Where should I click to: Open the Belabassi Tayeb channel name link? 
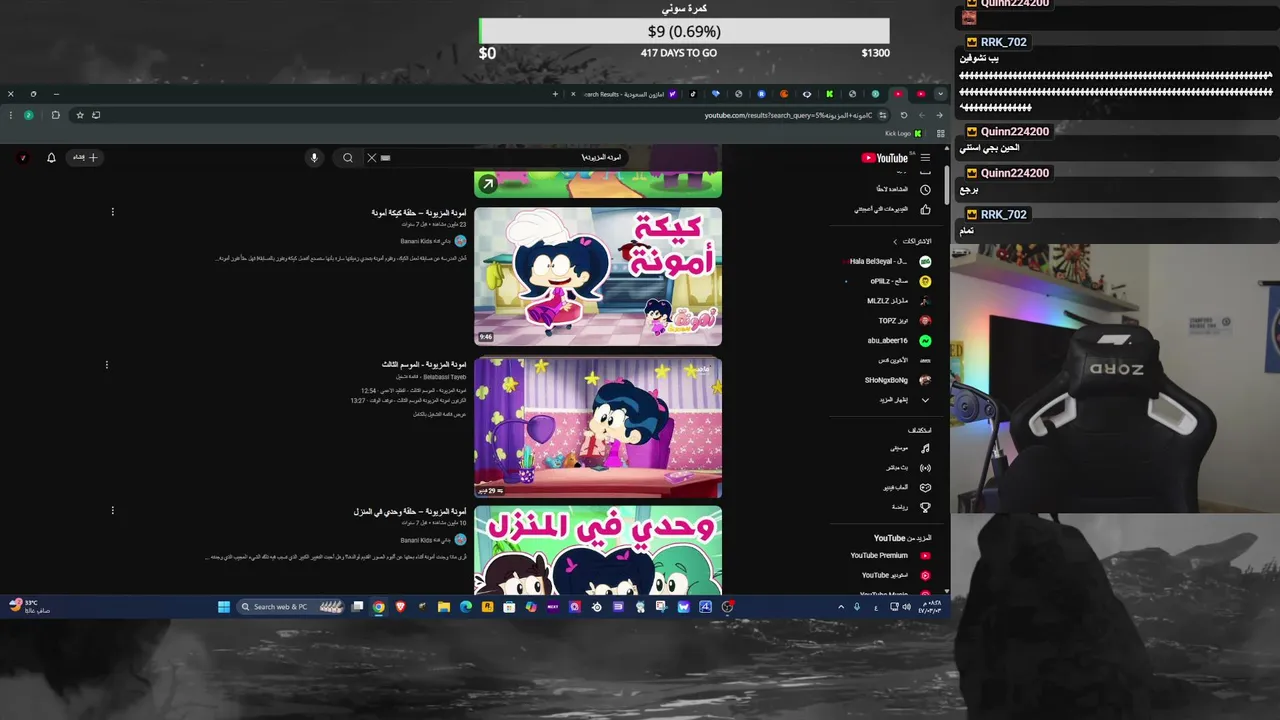point(444,377)
